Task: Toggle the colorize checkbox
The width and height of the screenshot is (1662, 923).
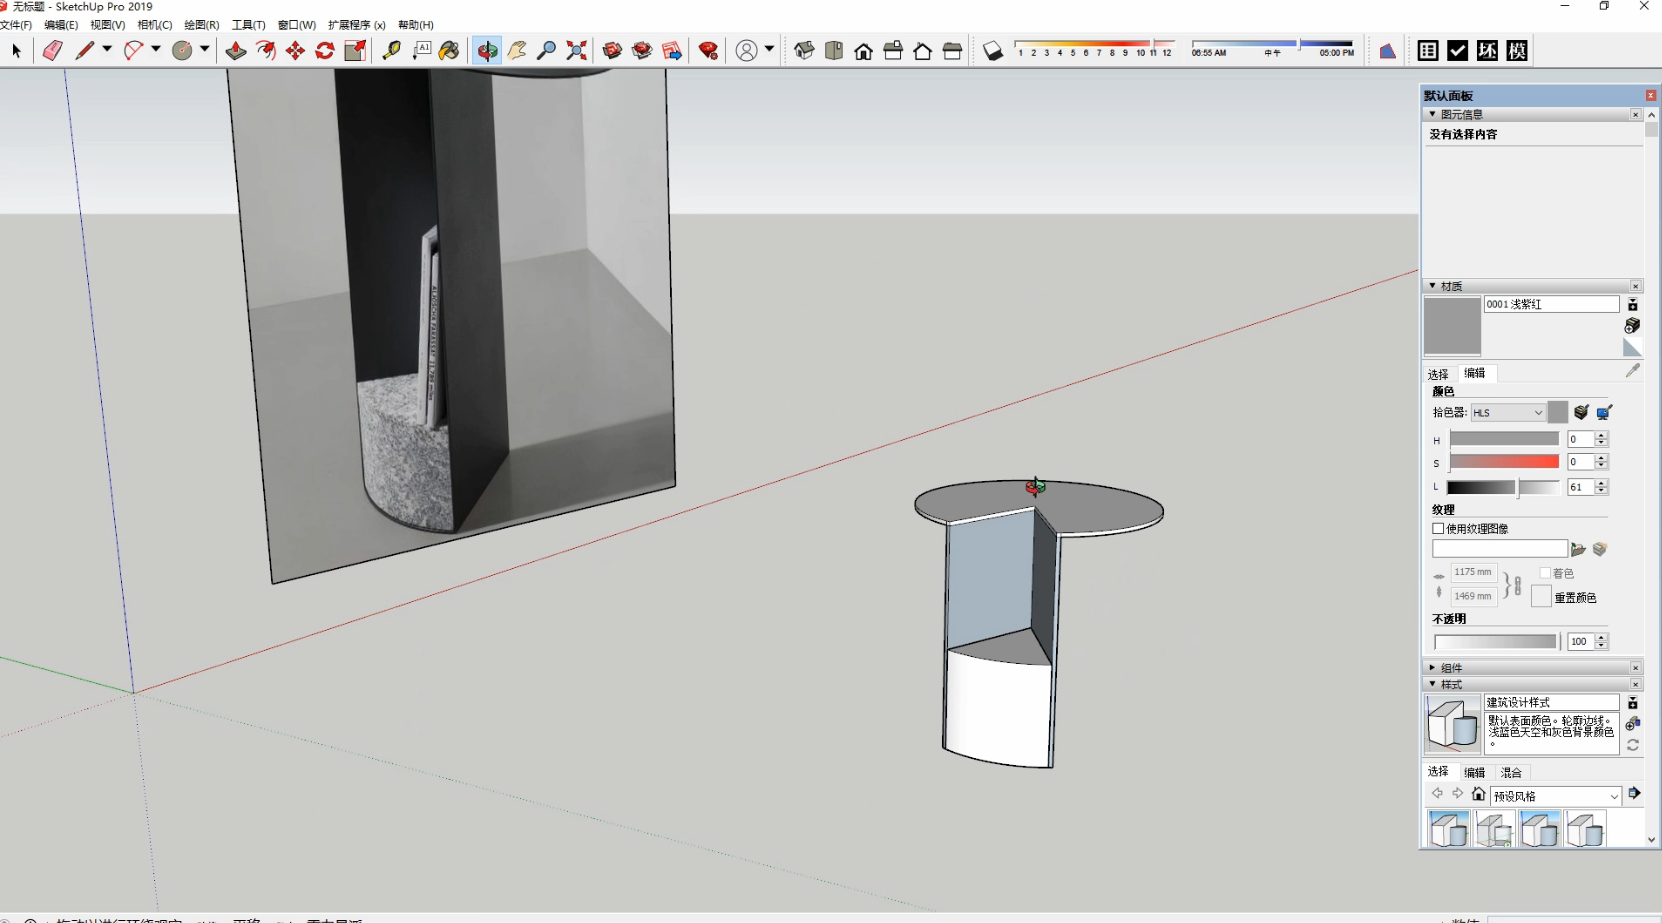Action: coord(1545,573)
